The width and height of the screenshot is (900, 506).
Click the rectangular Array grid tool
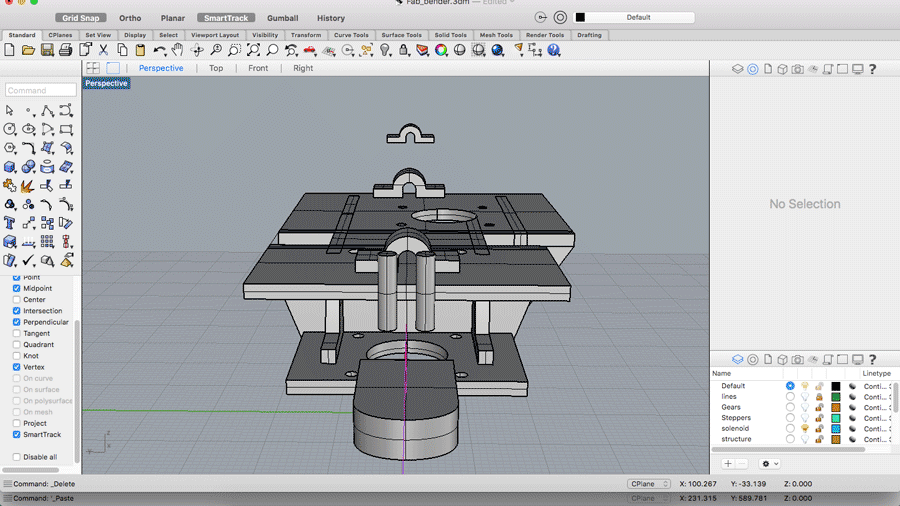pyautogui.click(x=48, y=242)
